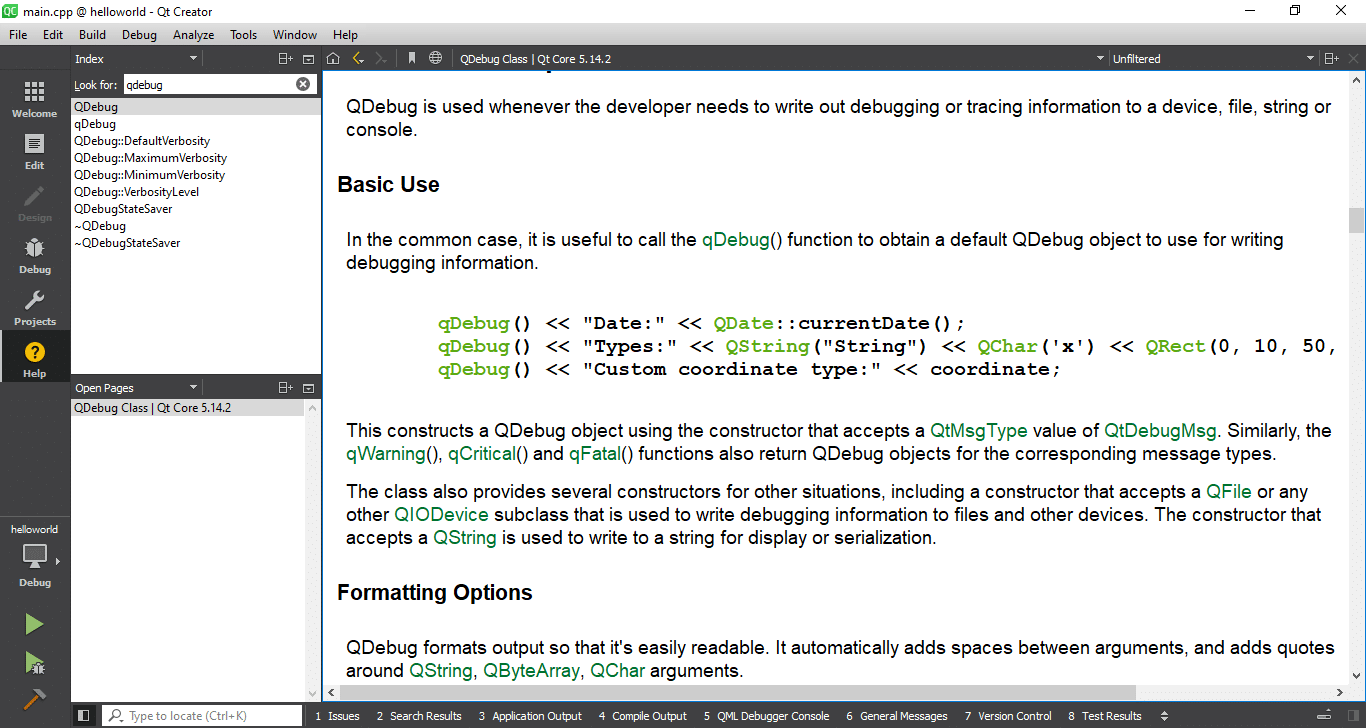Image resolution: width=1366 pixels, height=728 pixels.
Task: Go to help Home page icon
Action: (x=333, y=59)
